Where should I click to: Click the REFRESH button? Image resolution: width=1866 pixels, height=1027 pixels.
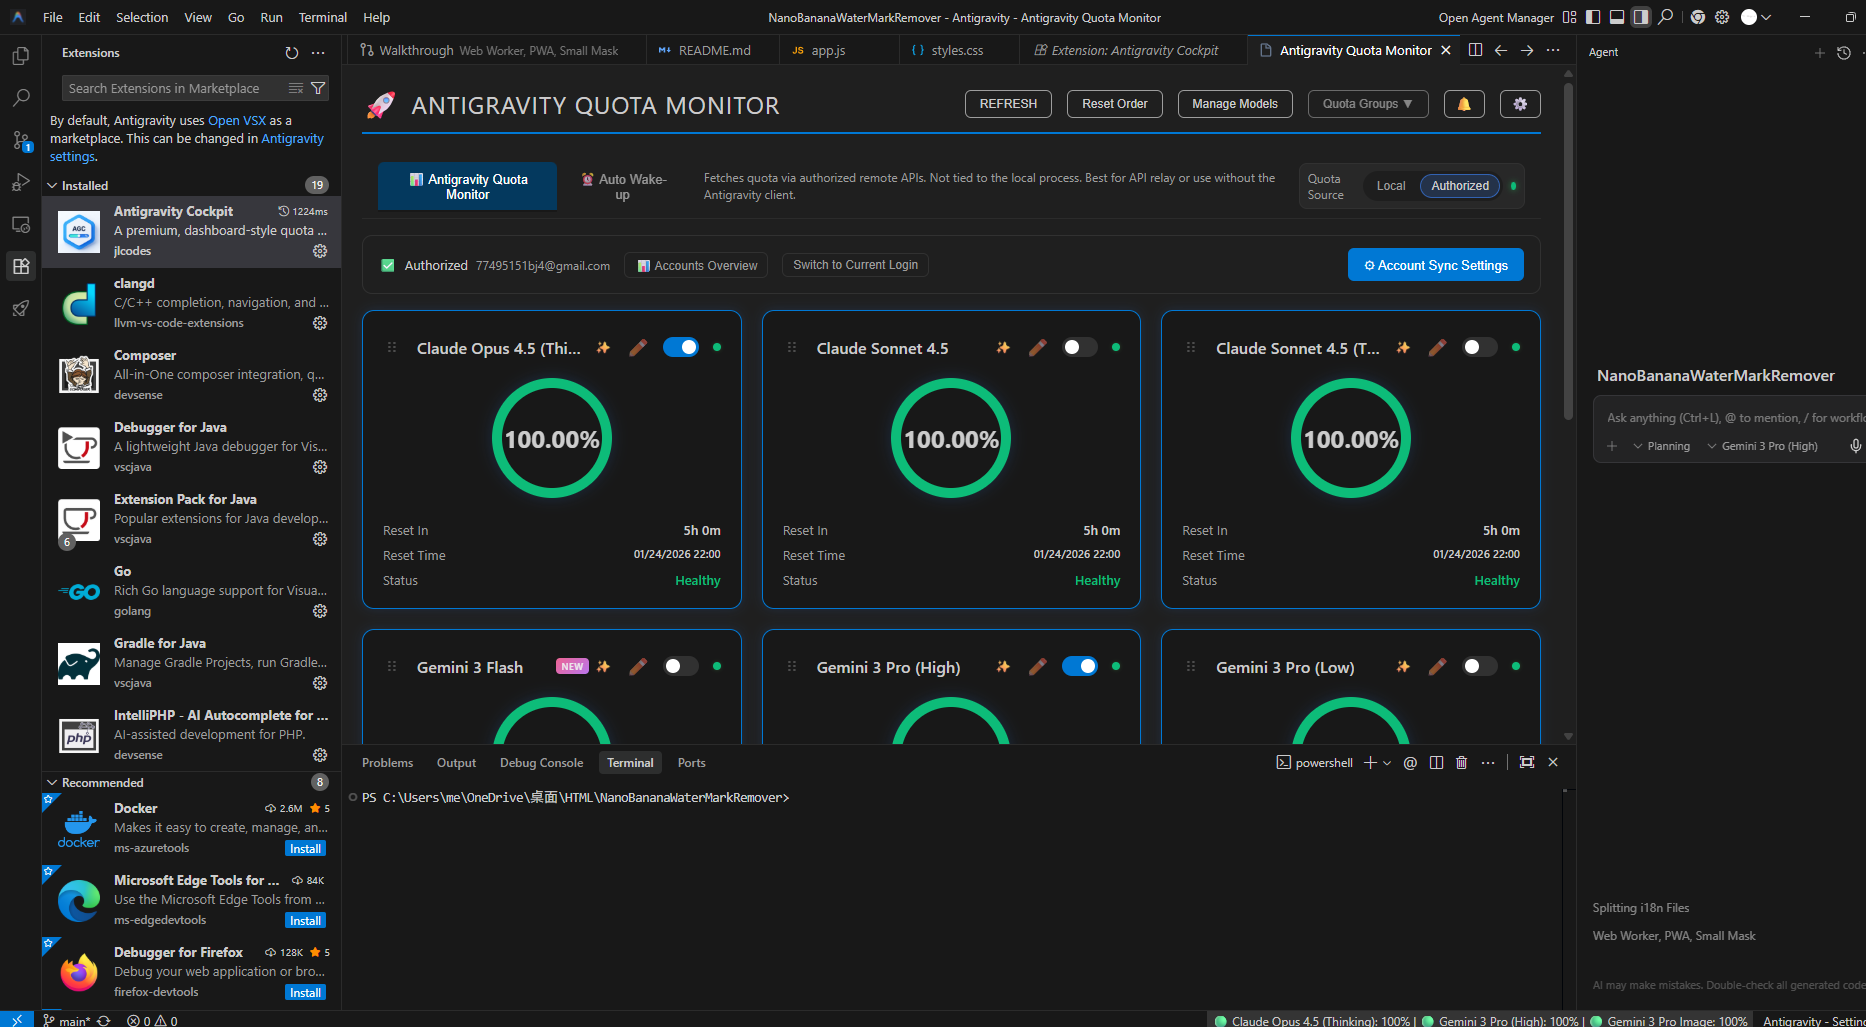1008,104
